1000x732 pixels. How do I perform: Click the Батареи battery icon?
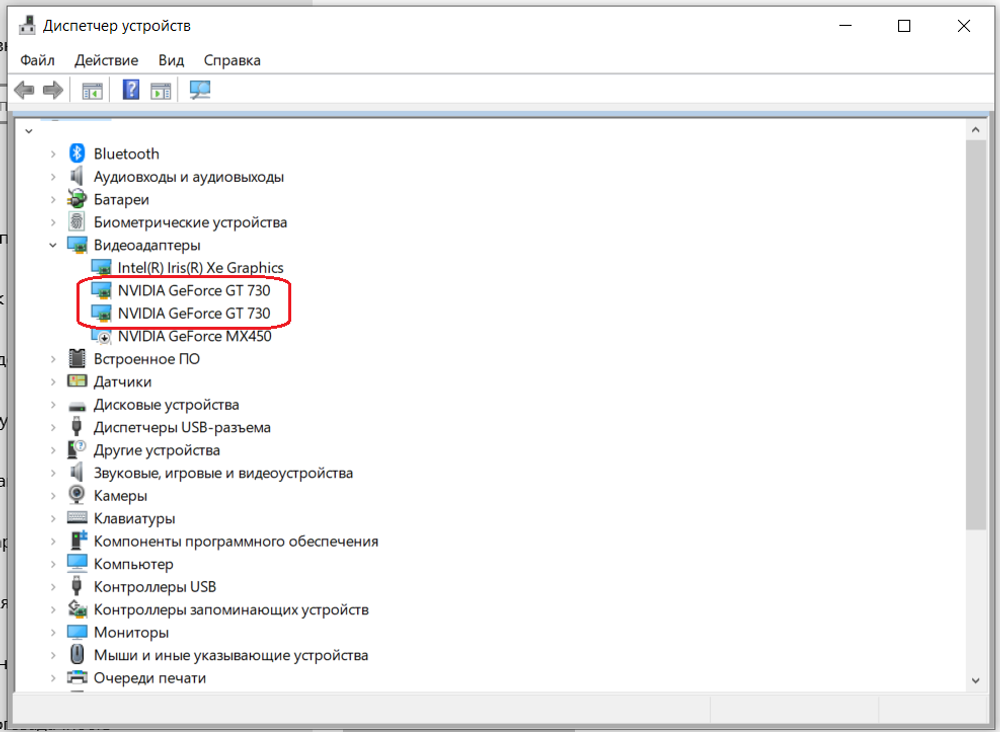(x=76, y=198)
